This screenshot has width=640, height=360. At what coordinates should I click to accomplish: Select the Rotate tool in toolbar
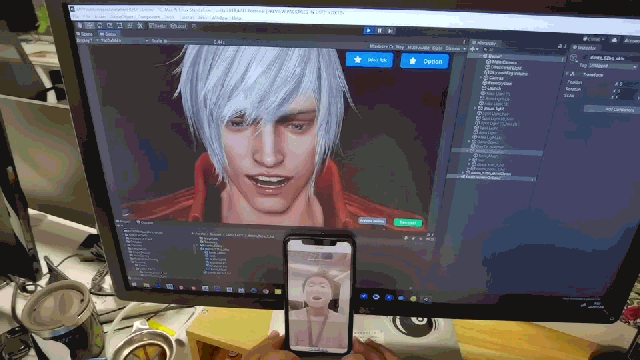tap(100, 25)
